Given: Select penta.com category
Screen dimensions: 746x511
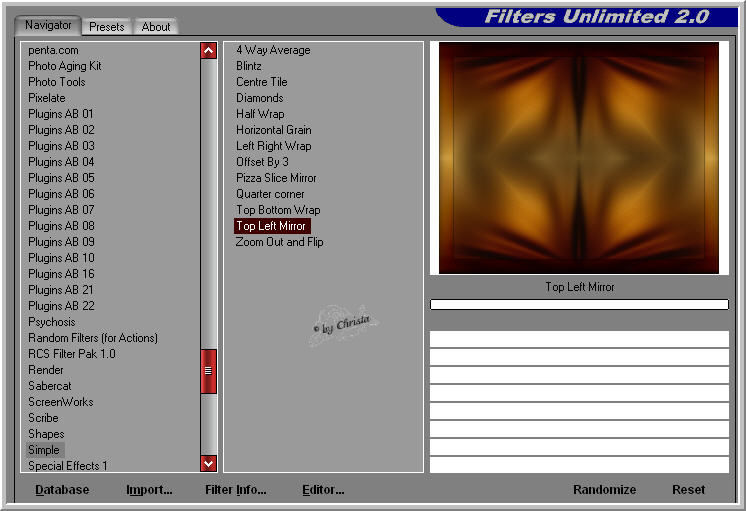Looking at the screenshot, I should pos(53,50).
